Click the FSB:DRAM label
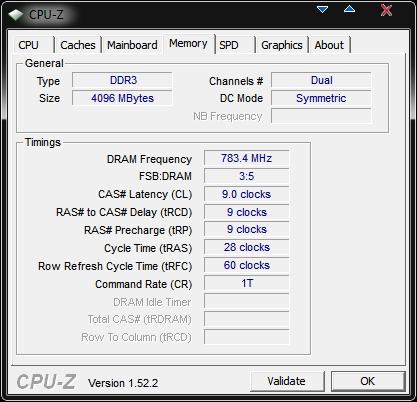417x402 pixels. coord(165,176)
